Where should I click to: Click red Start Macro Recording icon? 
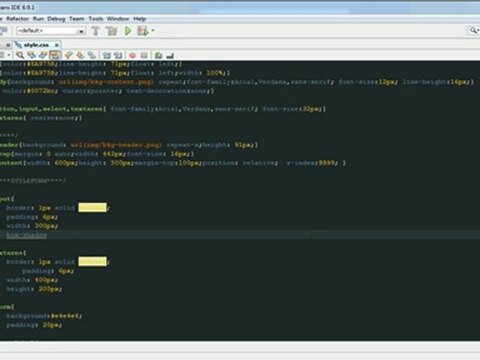133,55
